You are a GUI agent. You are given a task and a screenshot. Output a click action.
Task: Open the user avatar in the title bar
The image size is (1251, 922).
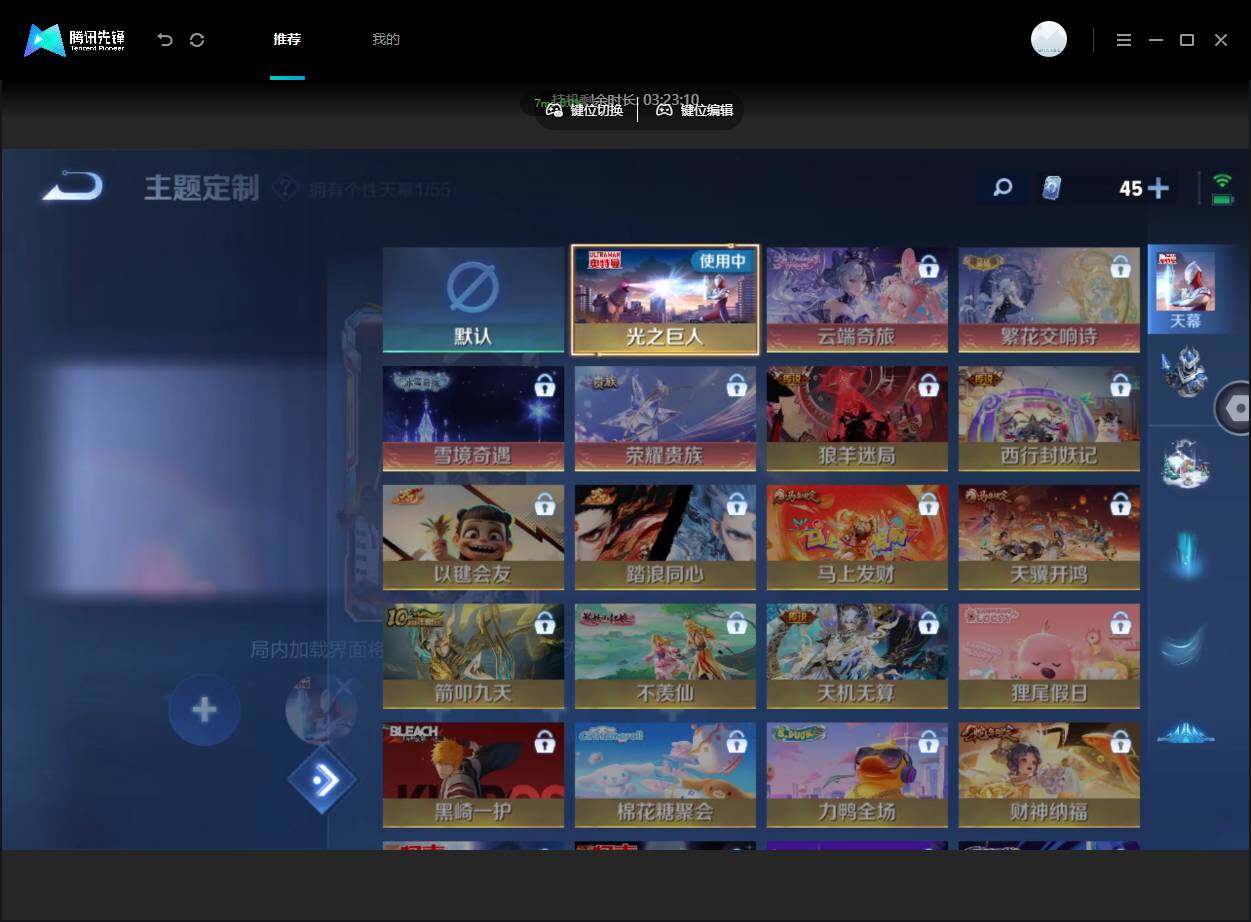(x=1049, y=39)
